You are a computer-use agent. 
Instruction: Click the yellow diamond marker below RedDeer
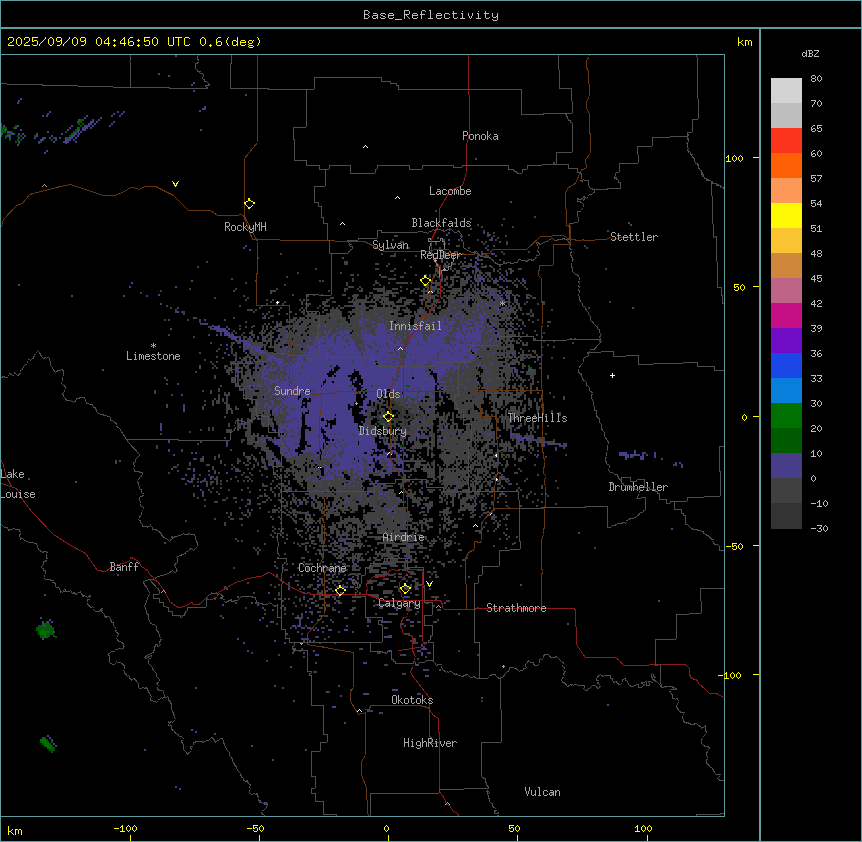click(426, 281)
